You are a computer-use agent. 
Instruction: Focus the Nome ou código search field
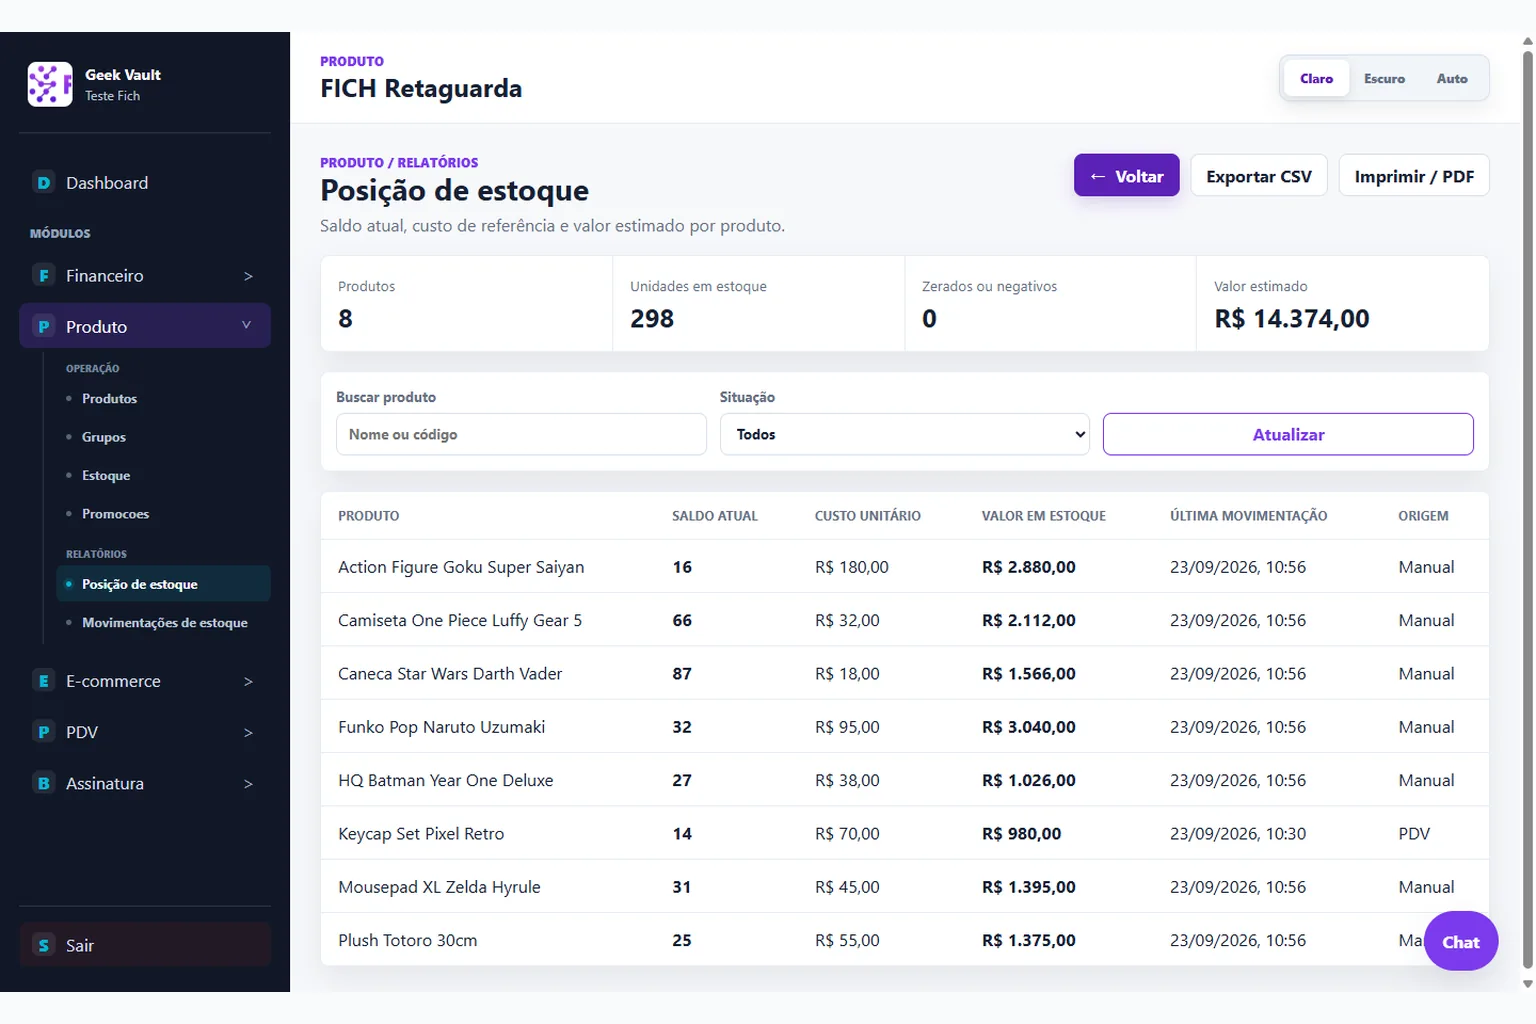pos(521,434)
